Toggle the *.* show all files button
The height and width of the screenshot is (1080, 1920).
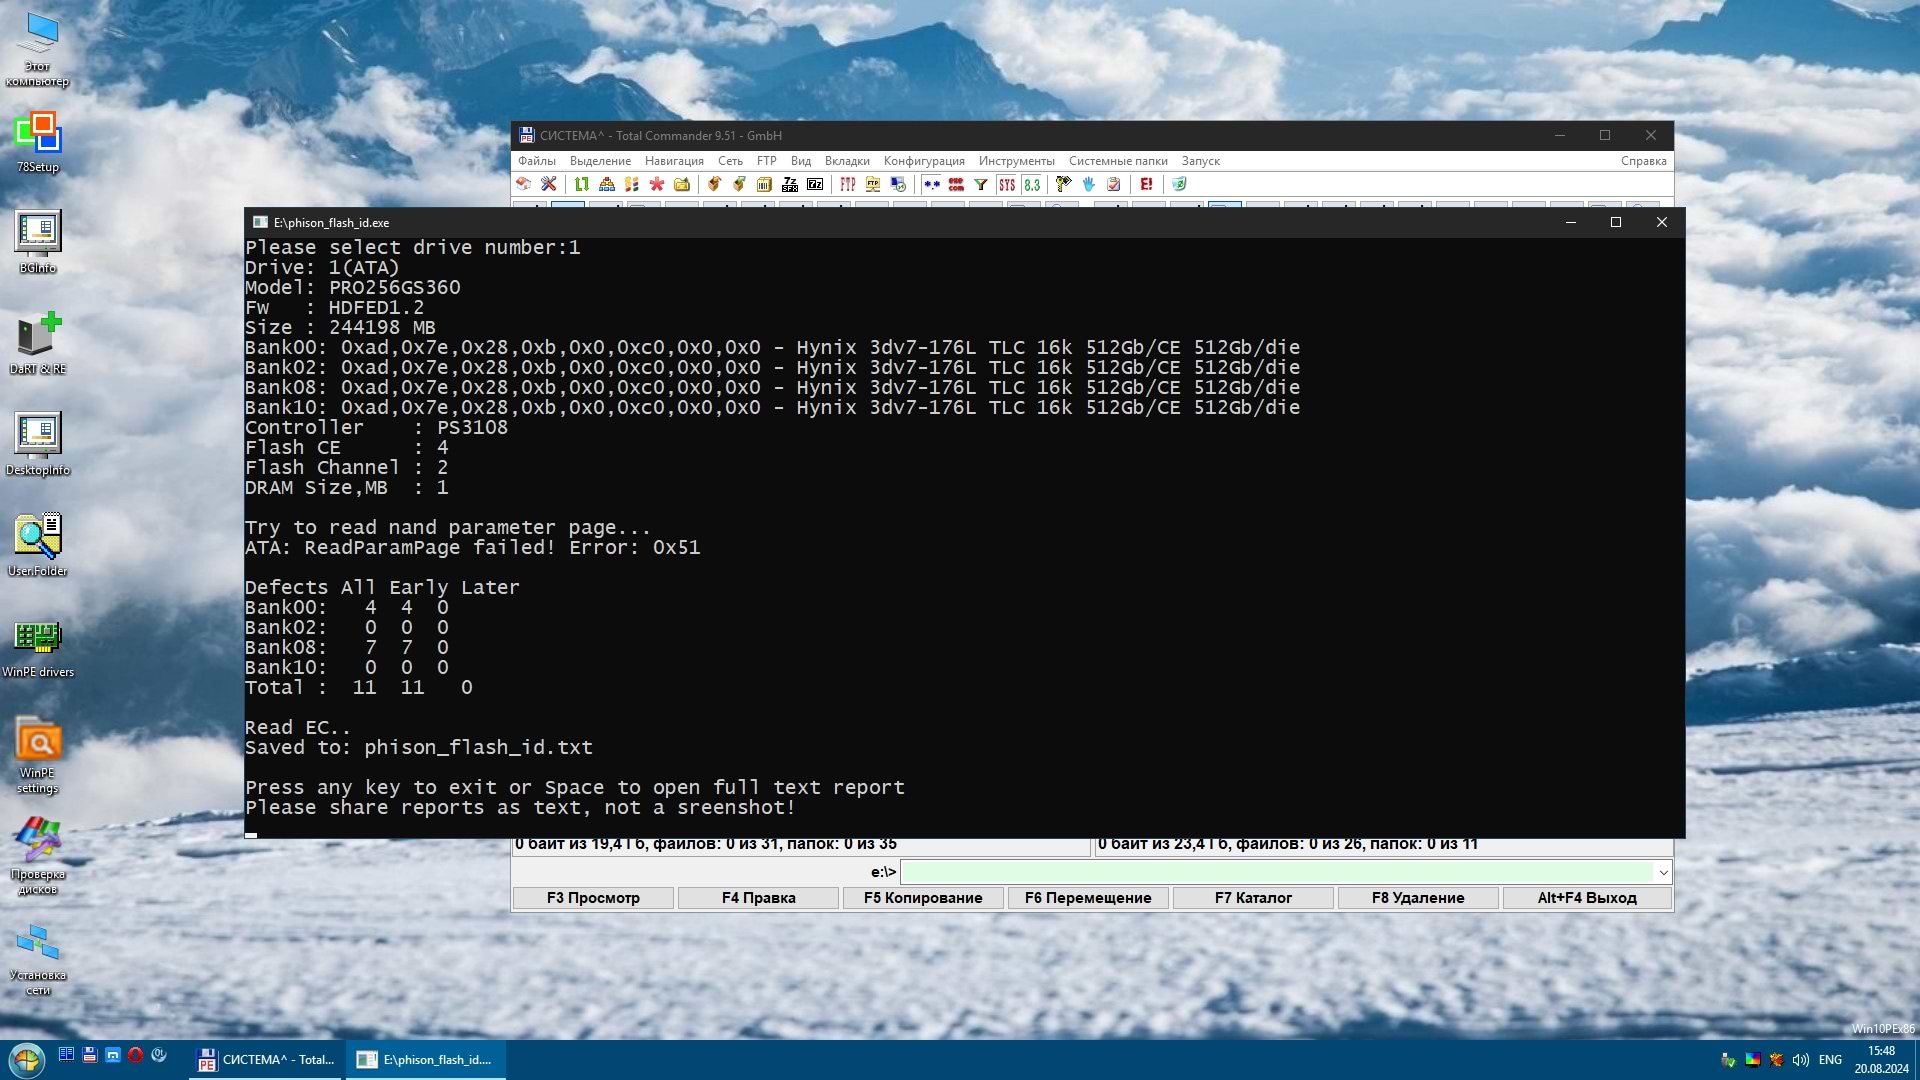coord(932,184)
